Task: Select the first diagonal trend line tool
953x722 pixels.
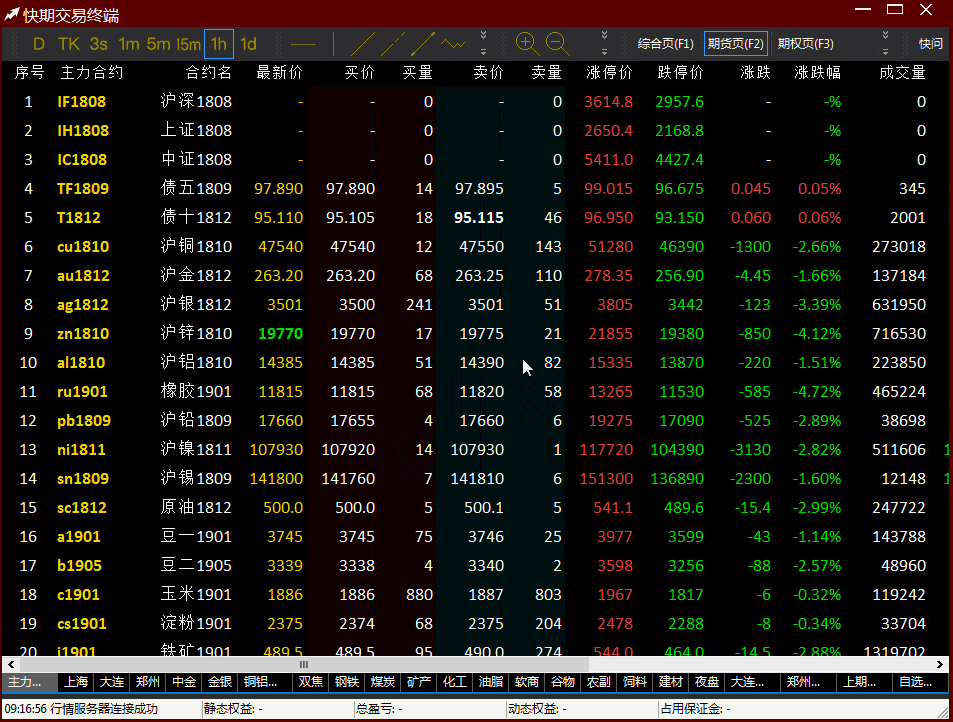Action: coord(363,44)
